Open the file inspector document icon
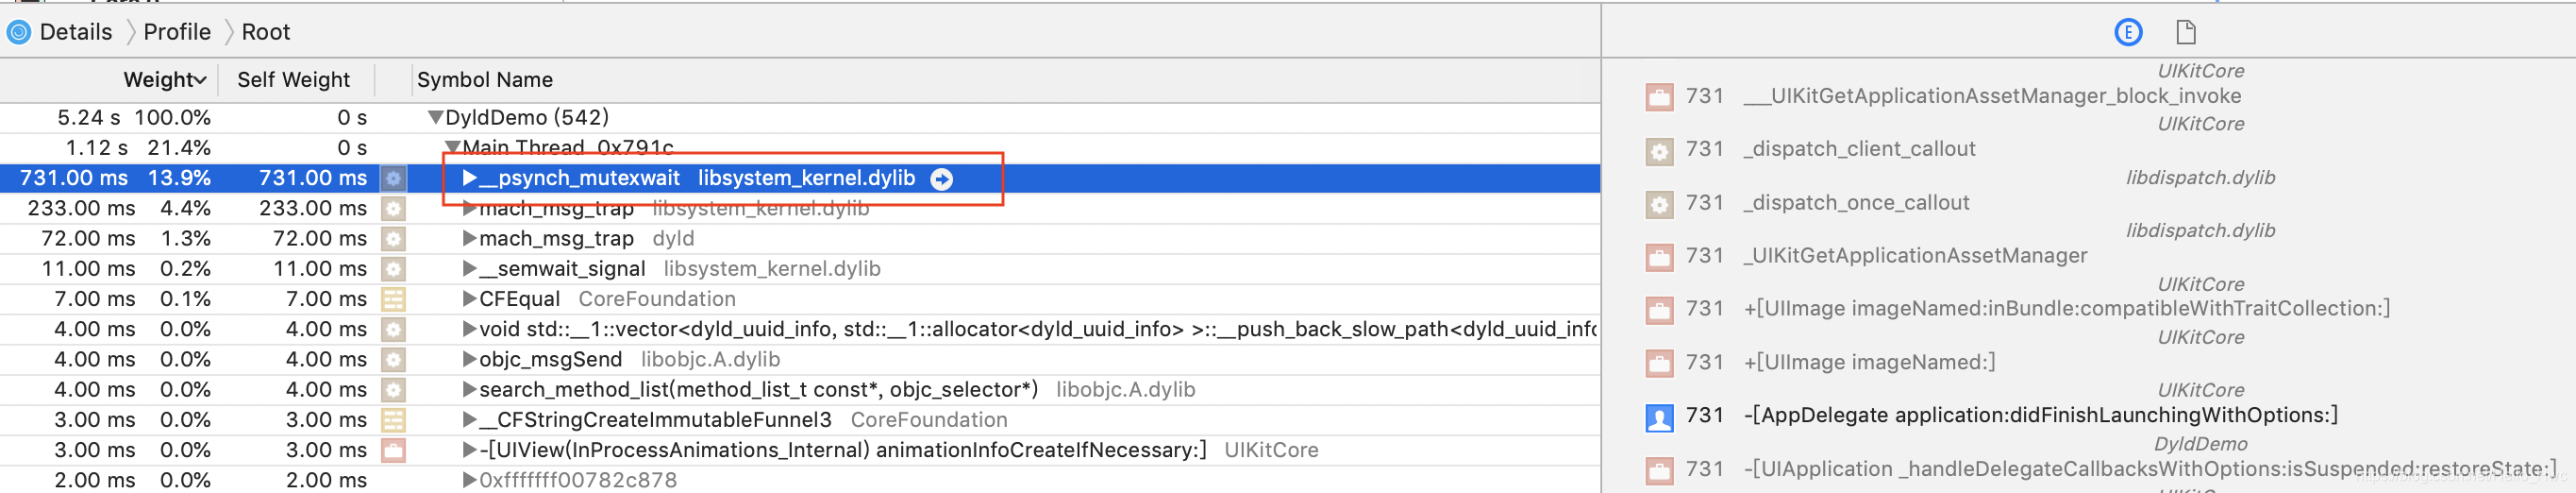 2185,32
